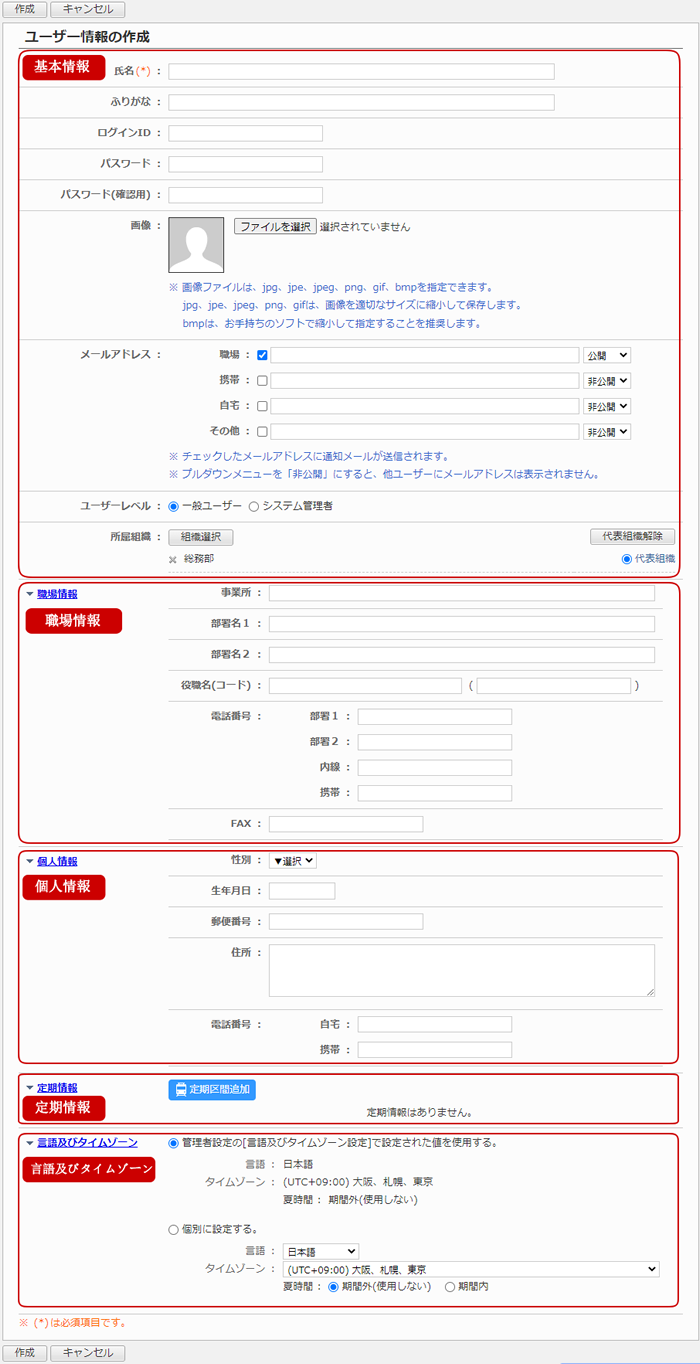700x1364 pixels.
Task: Click the 定期情報はありません。 message text
Action: click(x=419, y=1111)
